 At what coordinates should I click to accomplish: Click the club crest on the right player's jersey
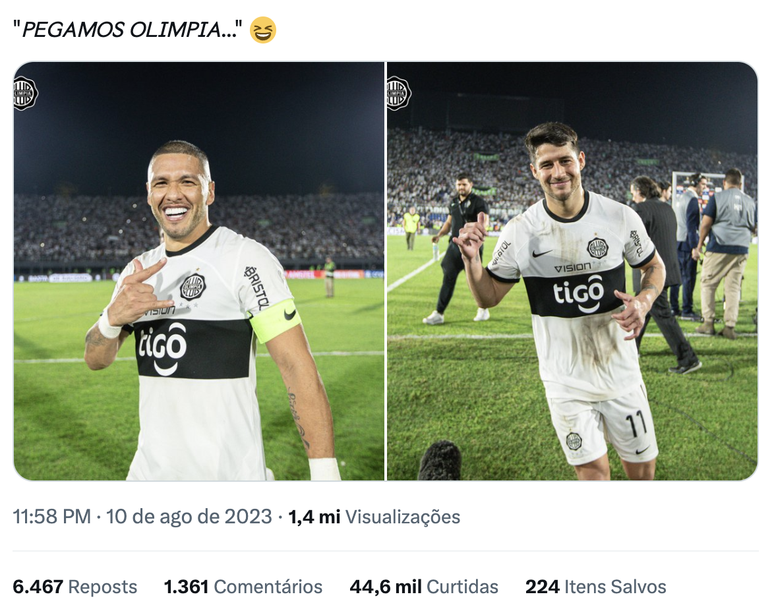[597, 248]
